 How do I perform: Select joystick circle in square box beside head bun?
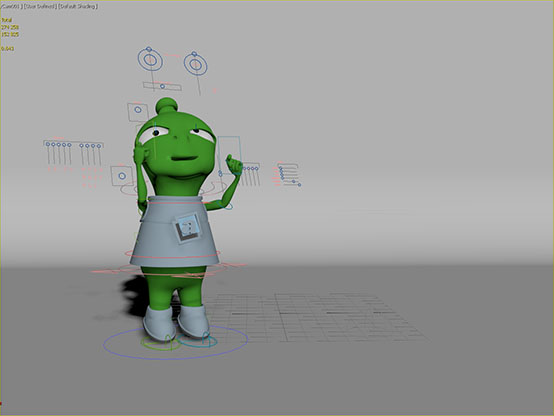138,110
